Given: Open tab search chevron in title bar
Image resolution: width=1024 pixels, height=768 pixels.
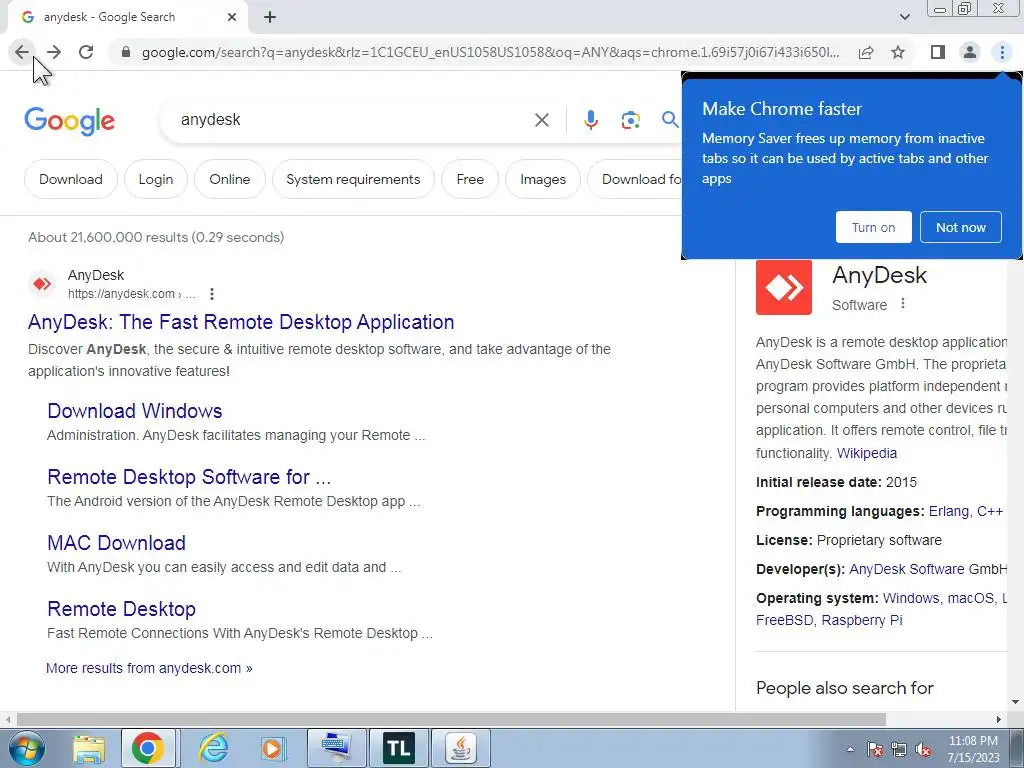Looking at the screenshot, I should pos(904,17).
